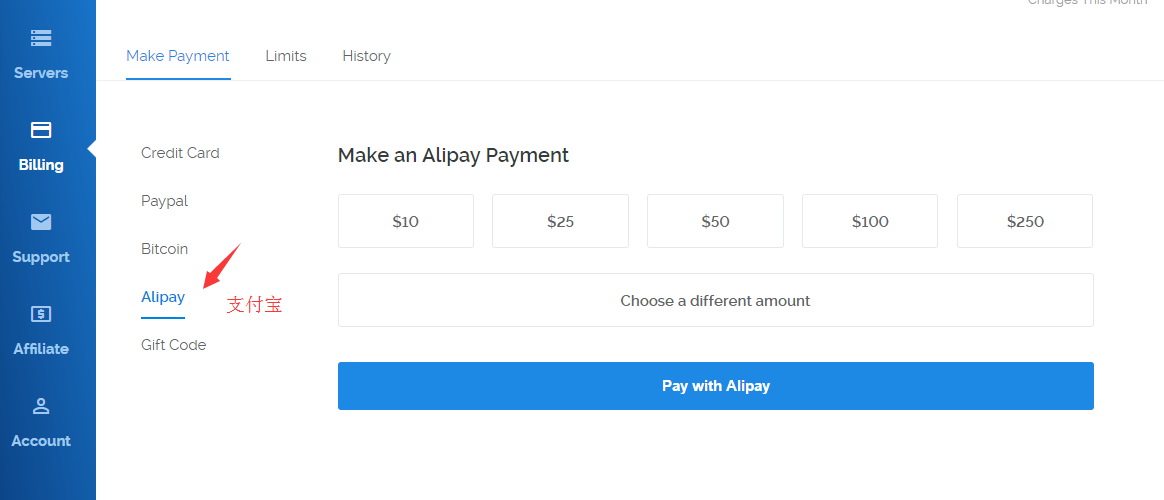Click the Account person icon
Viewport: 1164px width, 500px height.
coord(41,406)
